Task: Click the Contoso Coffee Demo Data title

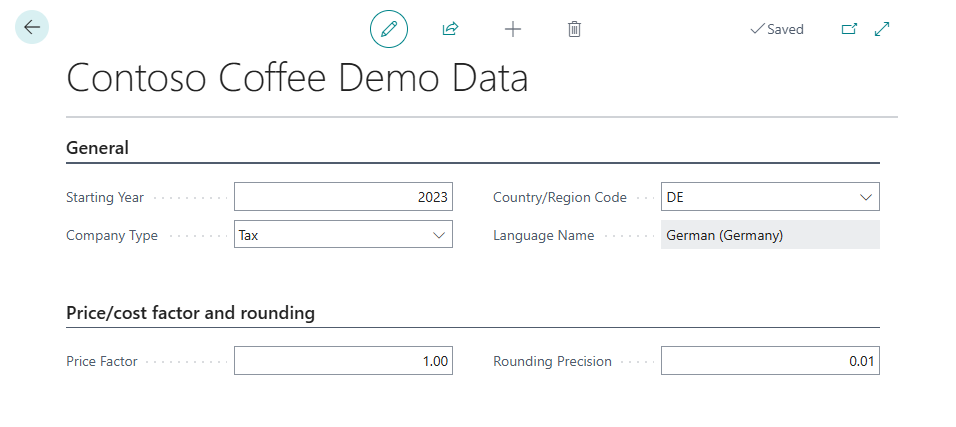Action: (297, 78)
